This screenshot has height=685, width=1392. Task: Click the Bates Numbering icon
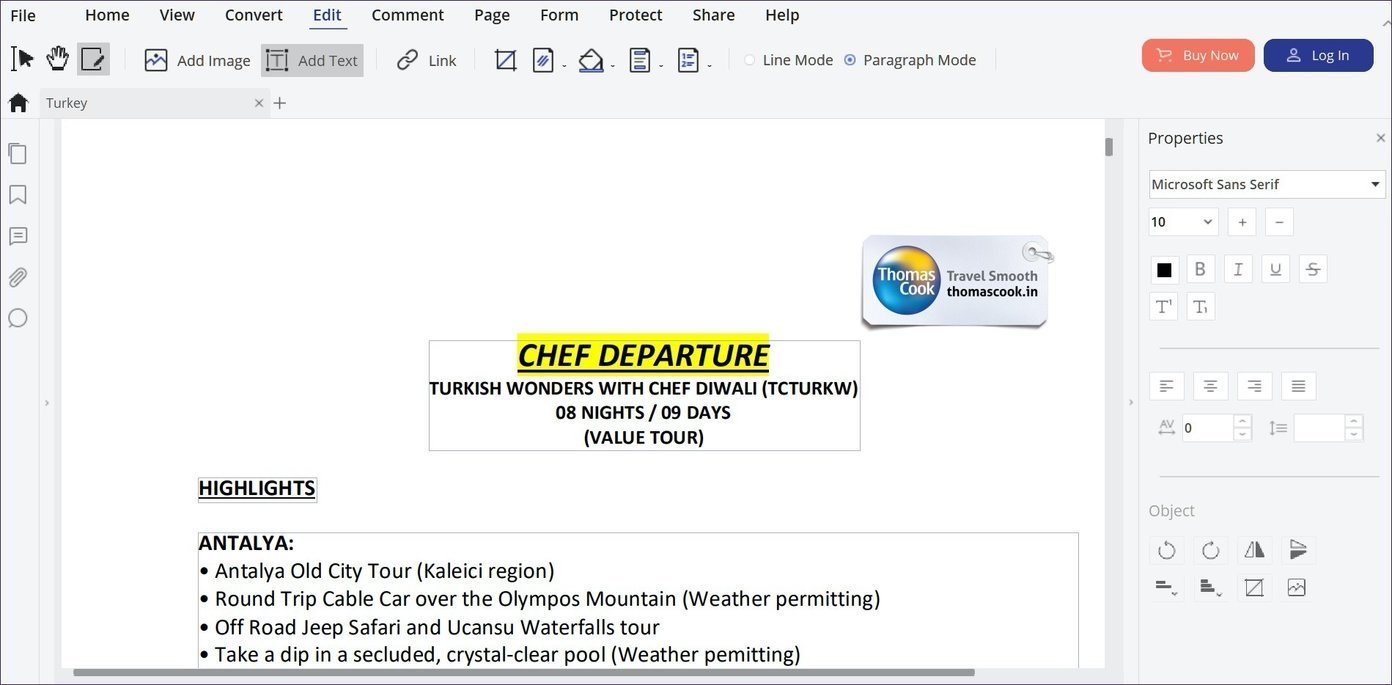coord(688,60)
